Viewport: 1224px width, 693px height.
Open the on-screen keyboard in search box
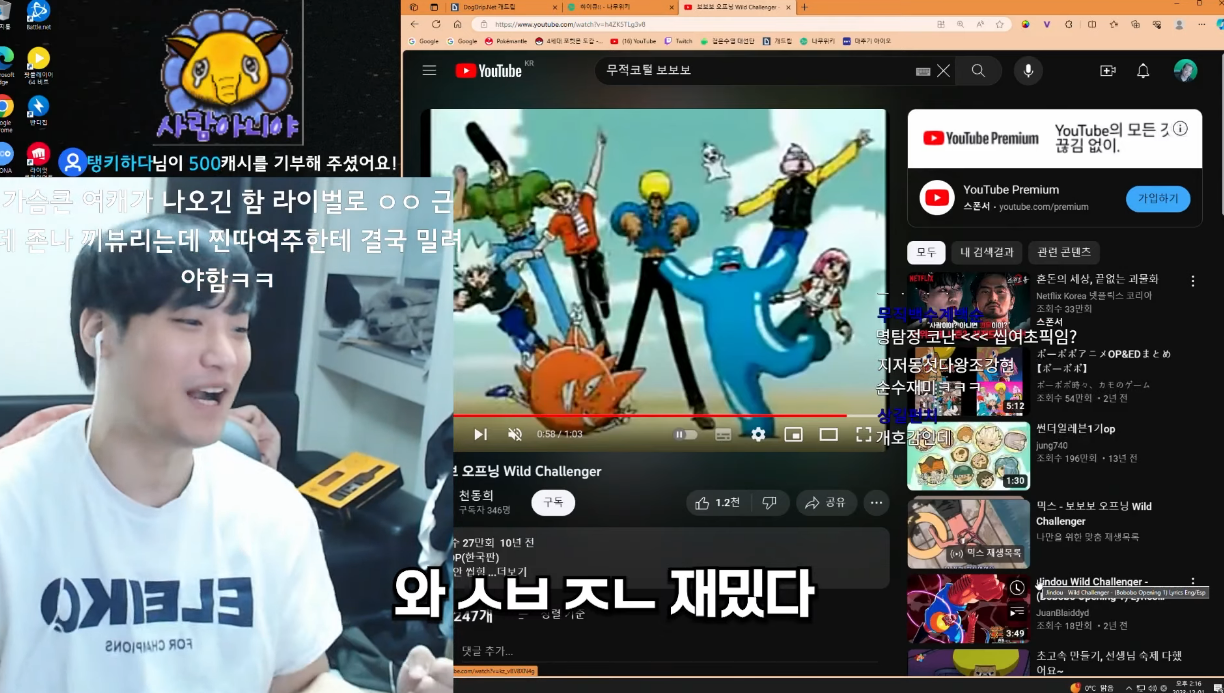pyautogui.click(x=923, y=71)
